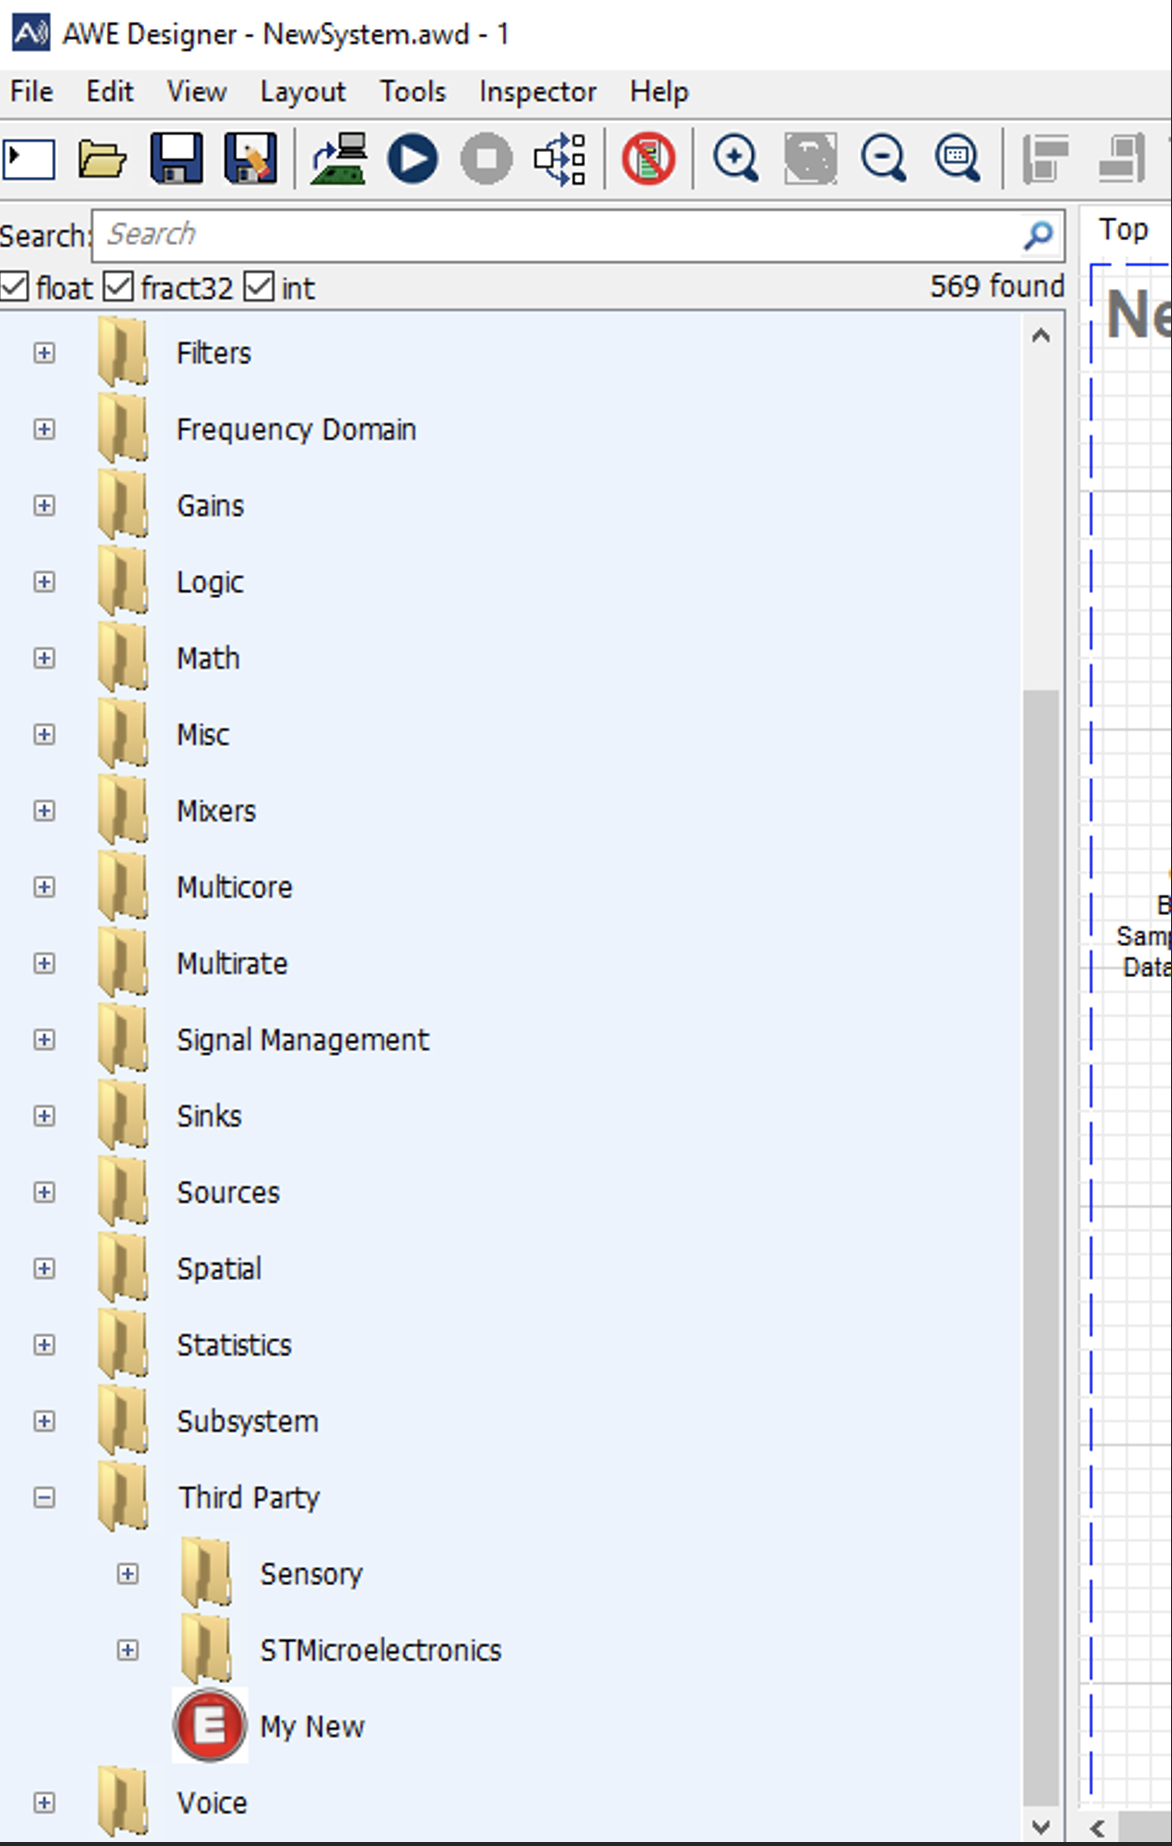Collapse the Third Party folder
This screenshot has height=1846, width=1172.
coord(44,1497)
